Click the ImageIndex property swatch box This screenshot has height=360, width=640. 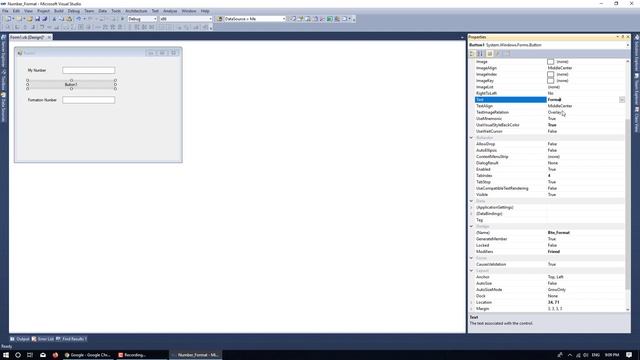click(x=551, y=74)
